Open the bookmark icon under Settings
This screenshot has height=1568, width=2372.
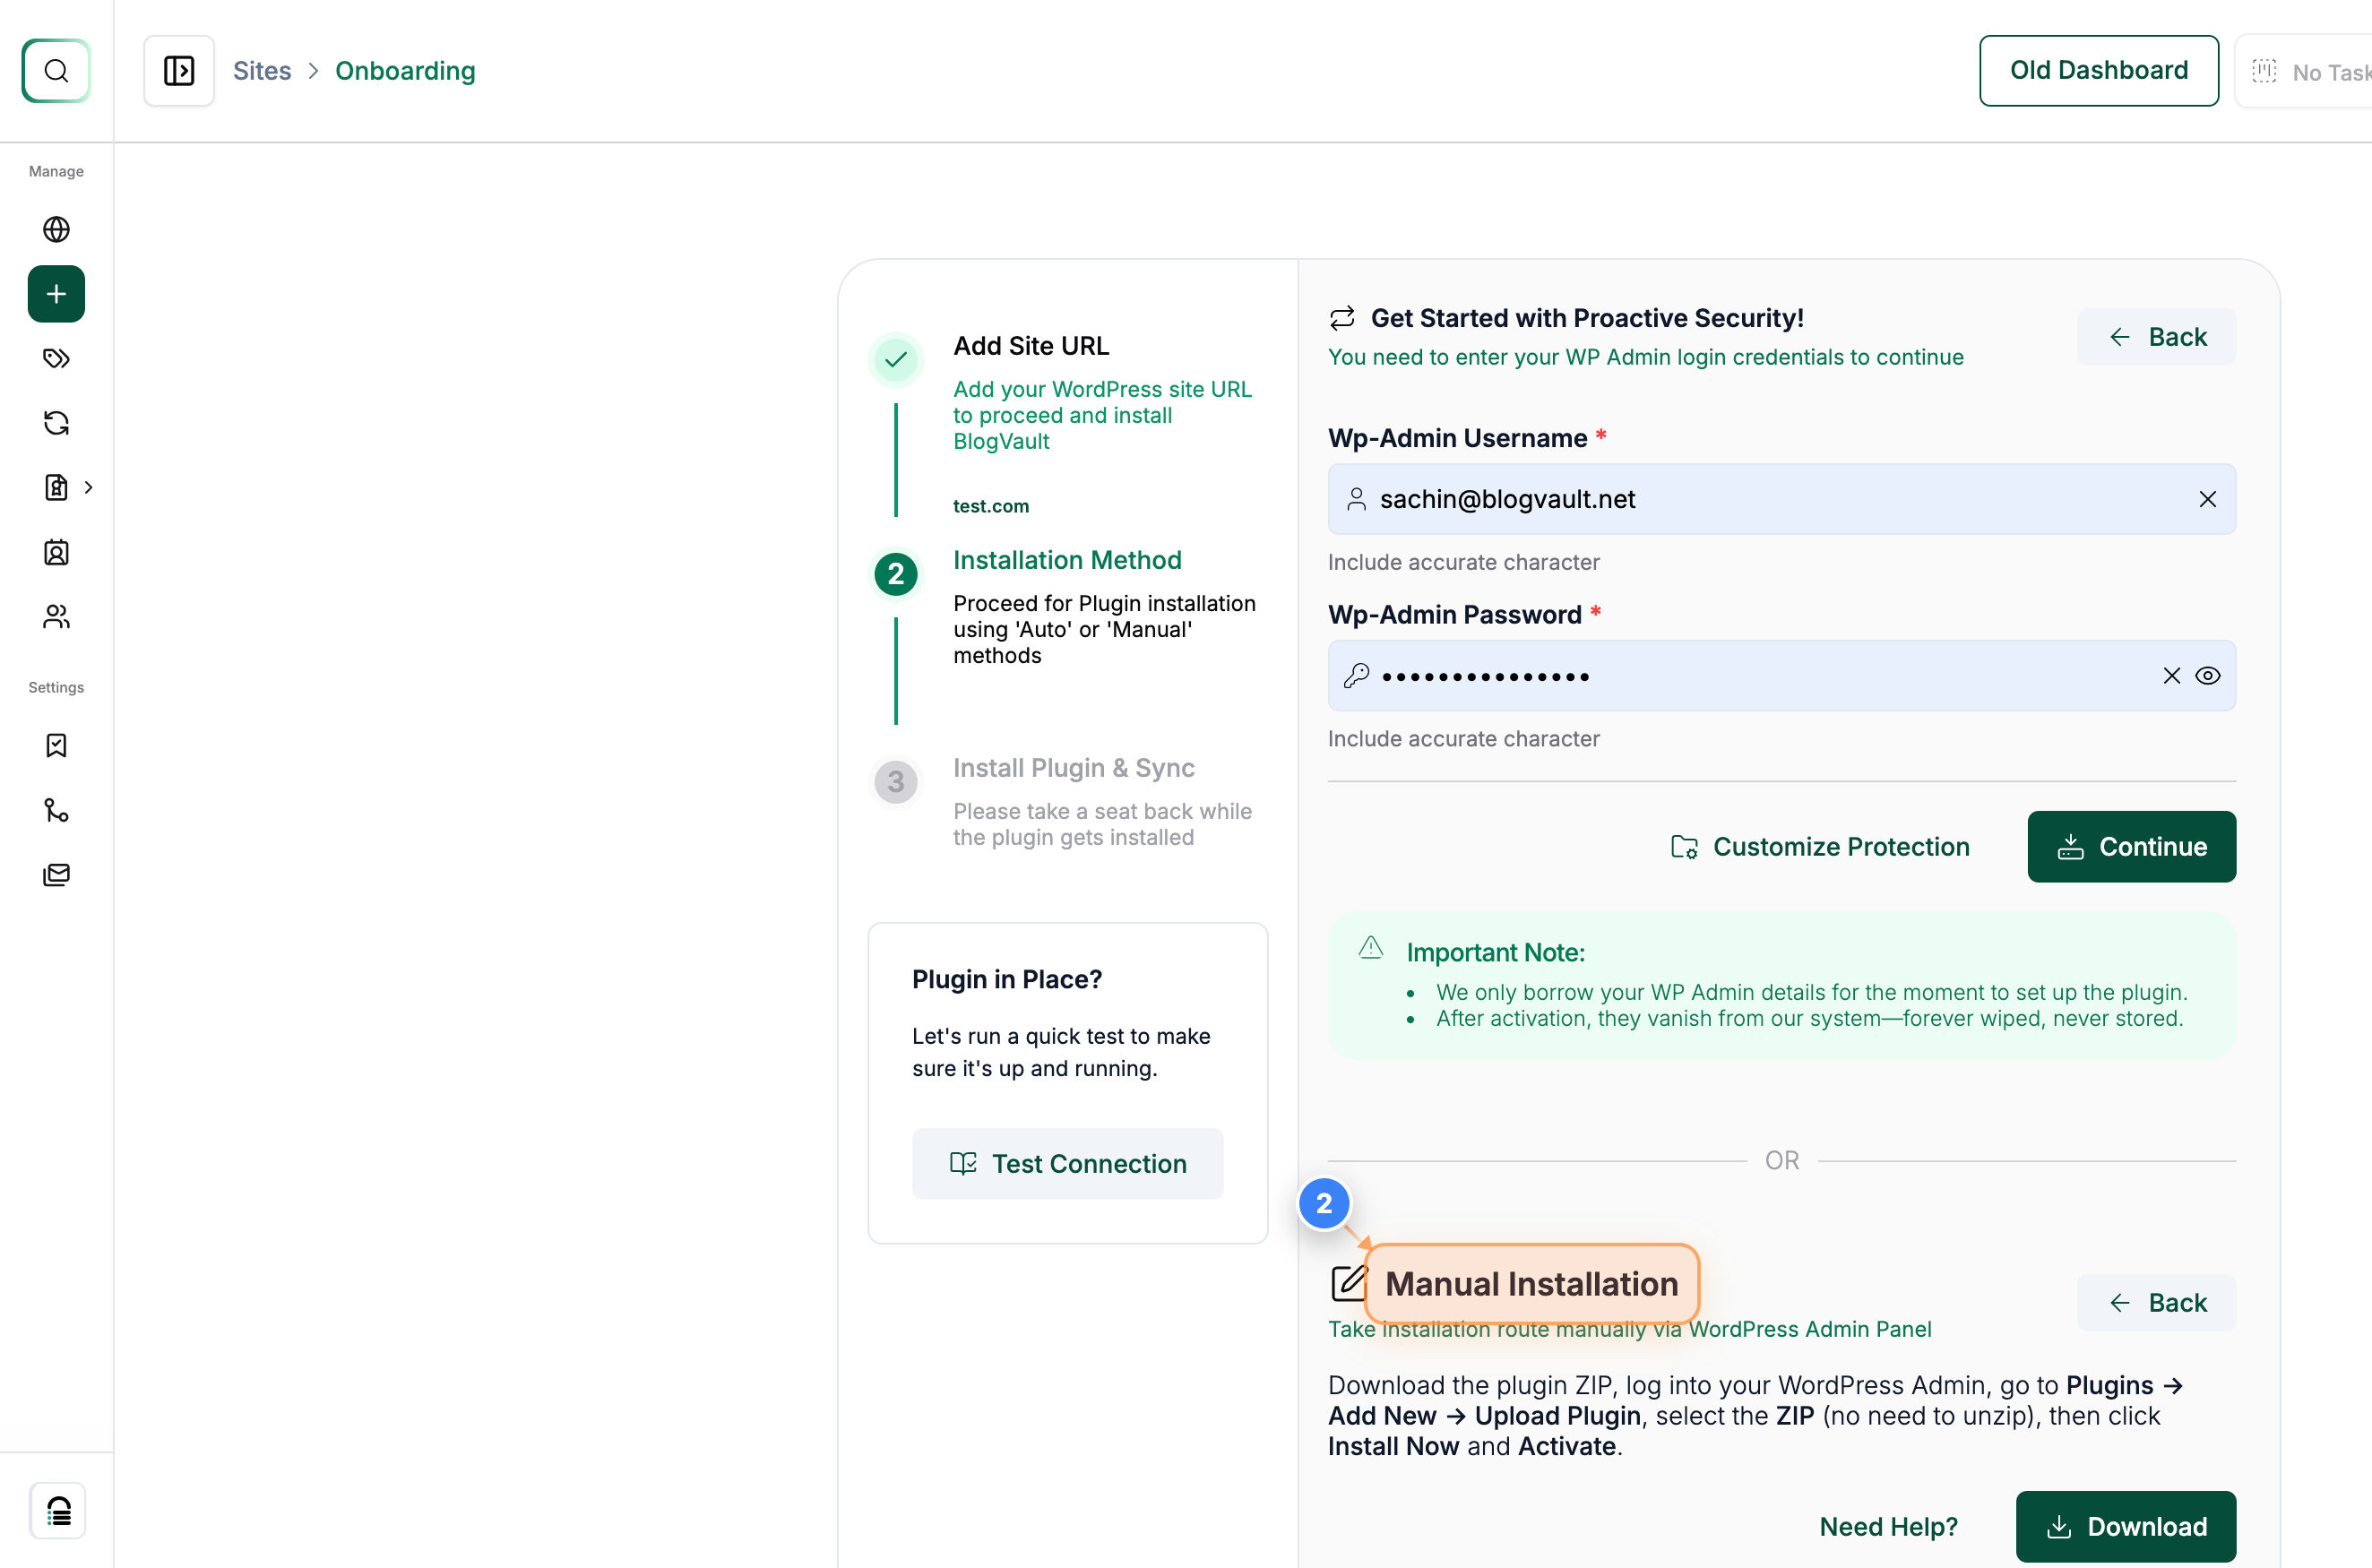[56, 745]
